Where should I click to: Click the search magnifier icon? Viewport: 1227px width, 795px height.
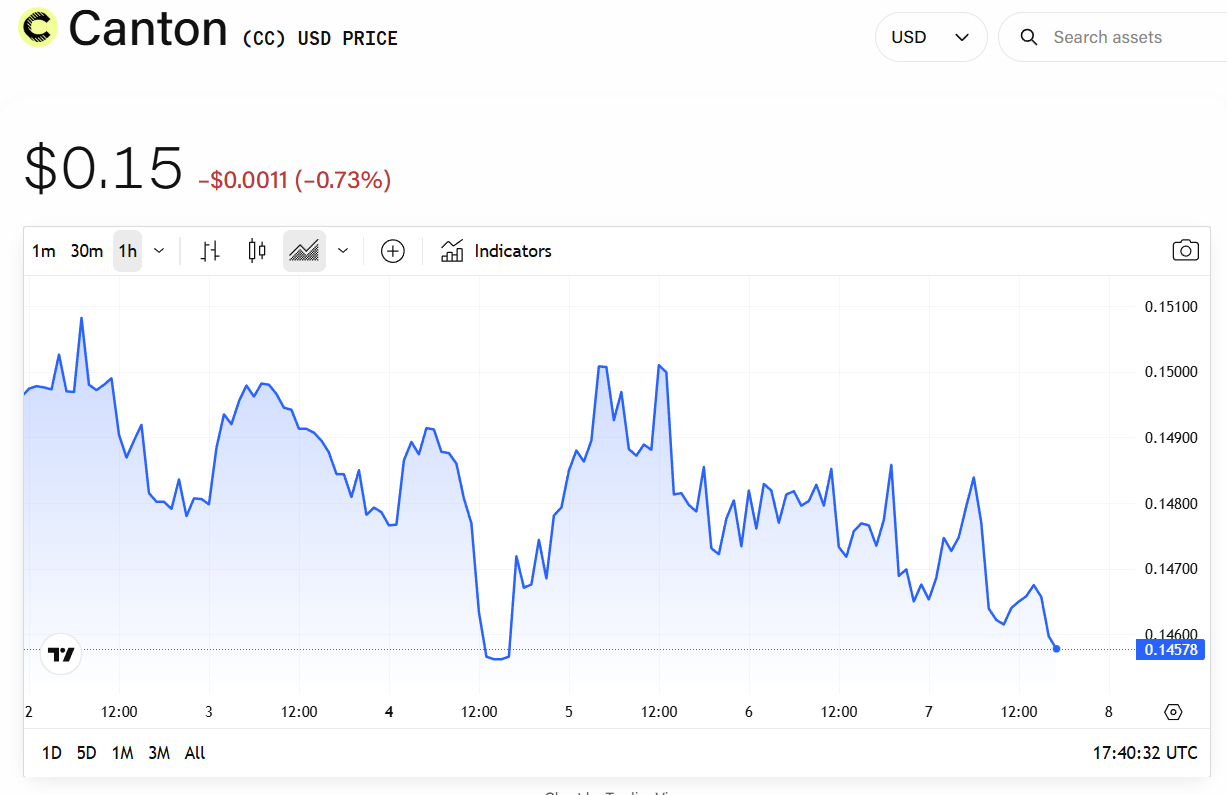1028,37
